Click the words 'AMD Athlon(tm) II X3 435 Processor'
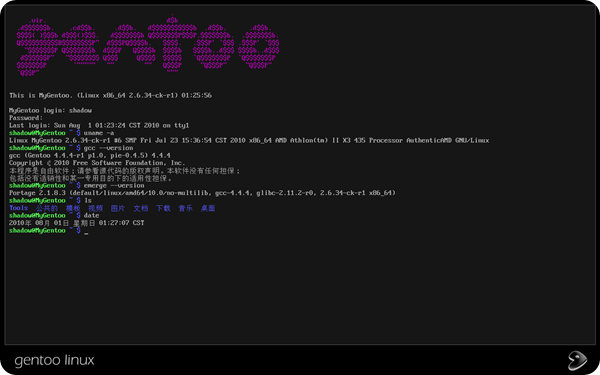This screenshot has height=375, width=600. click(x=339, y=140)
